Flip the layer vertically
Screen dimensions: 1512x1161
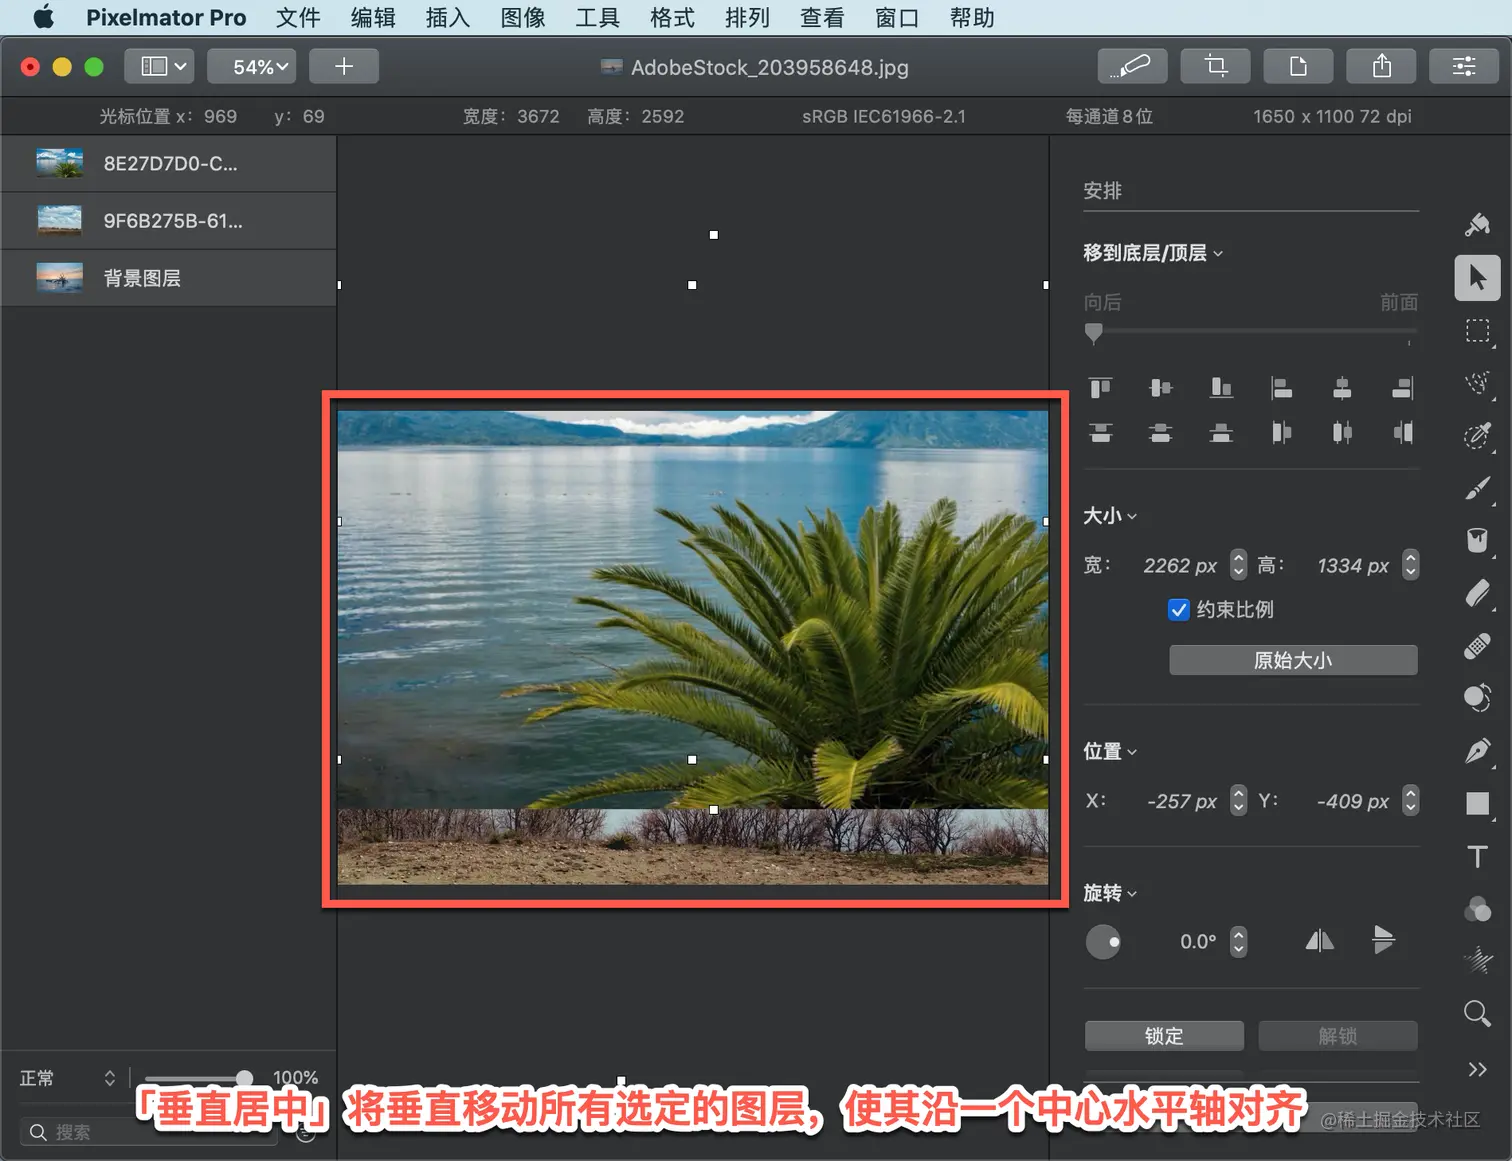(x=1384, y=940)
